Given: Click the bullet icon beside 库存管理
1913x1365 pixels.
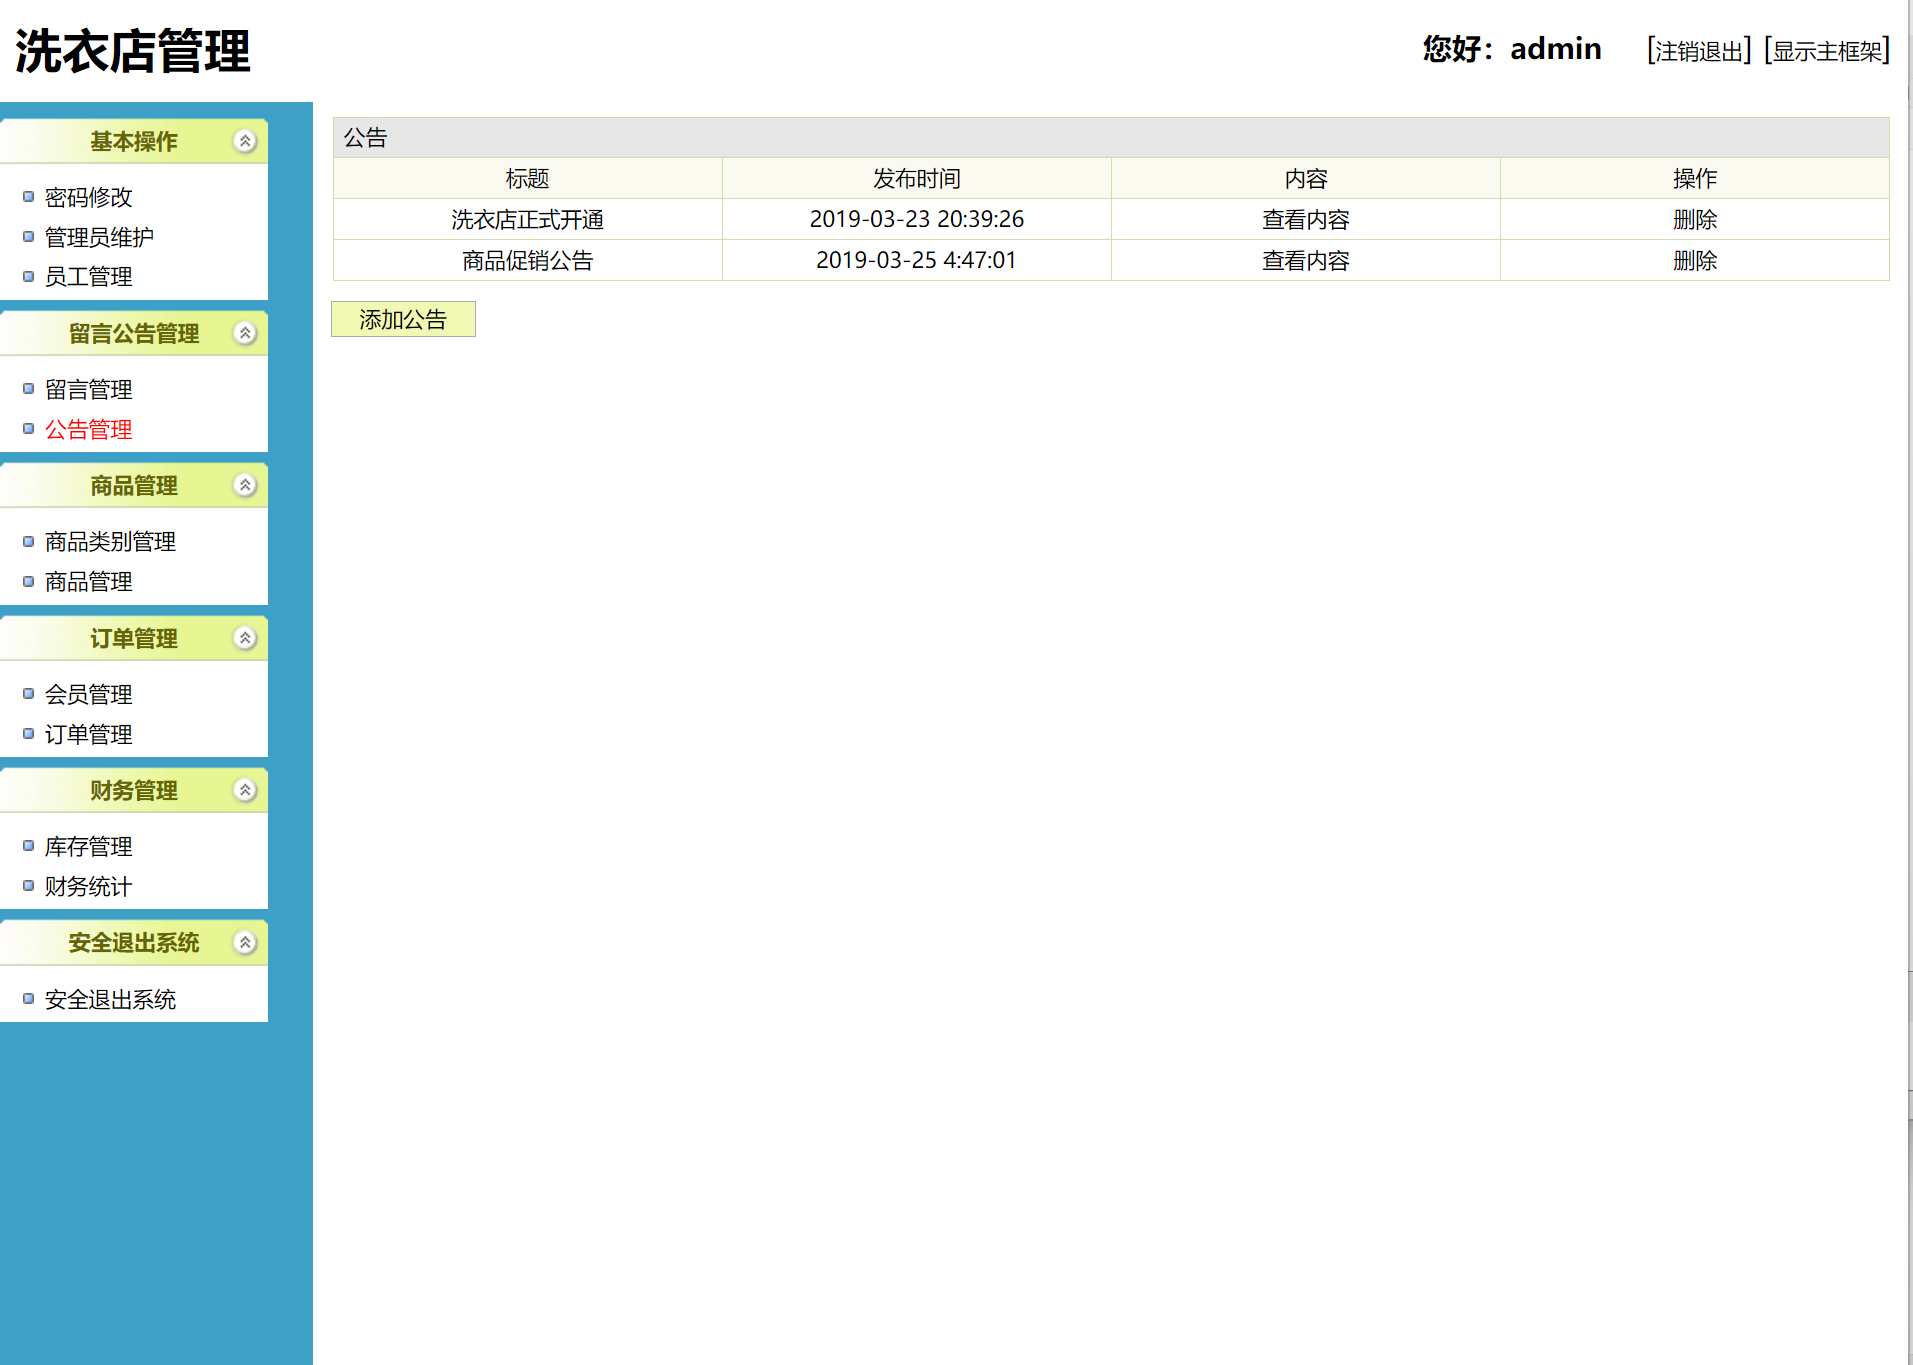Looking at the screenshot, I should (x=28, y=845).
